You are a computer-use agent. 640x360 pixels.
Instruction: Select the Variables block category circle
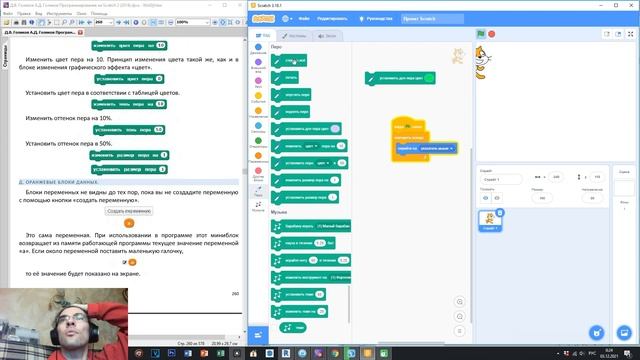pyautogui.click(x=258, y=156)
